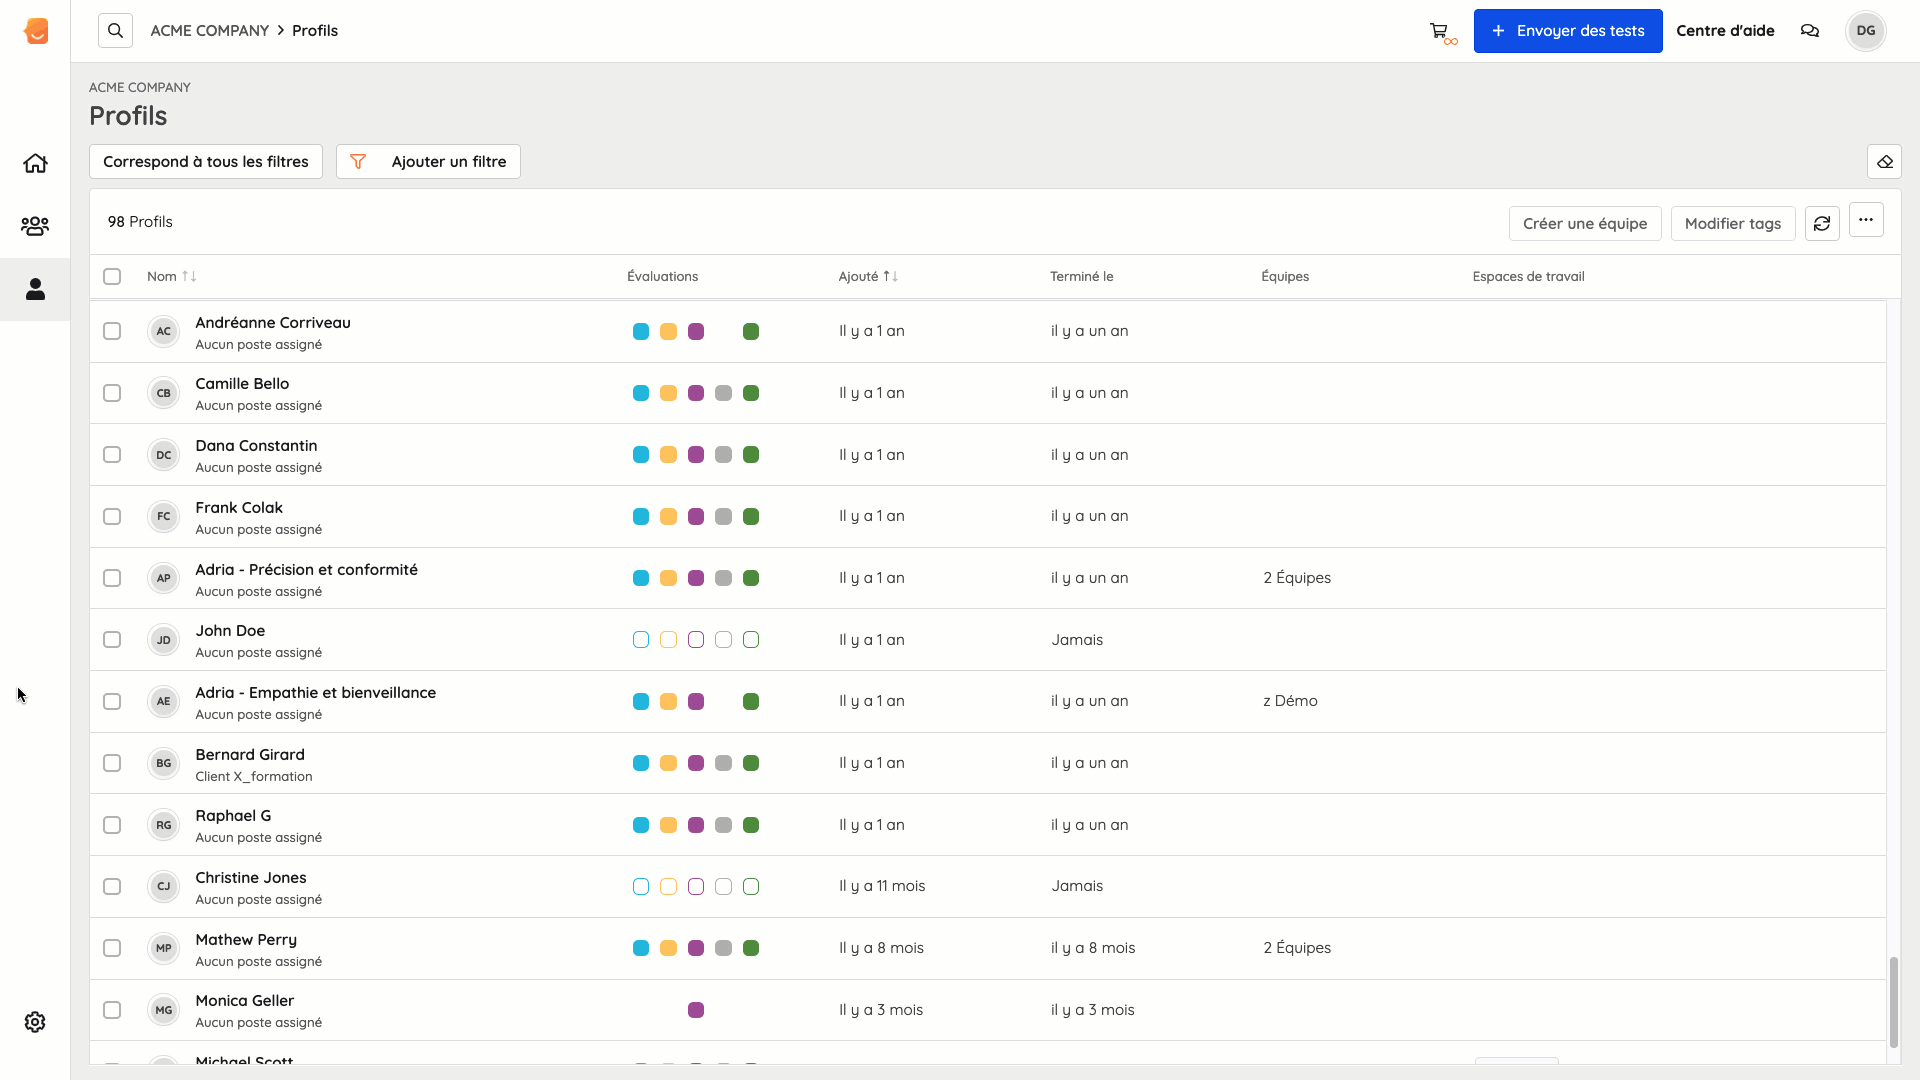Open the 'Correspond à tous les filtres' dropdown
The height and width of the screenshot is (1080, 1920).
coord(206,162)
